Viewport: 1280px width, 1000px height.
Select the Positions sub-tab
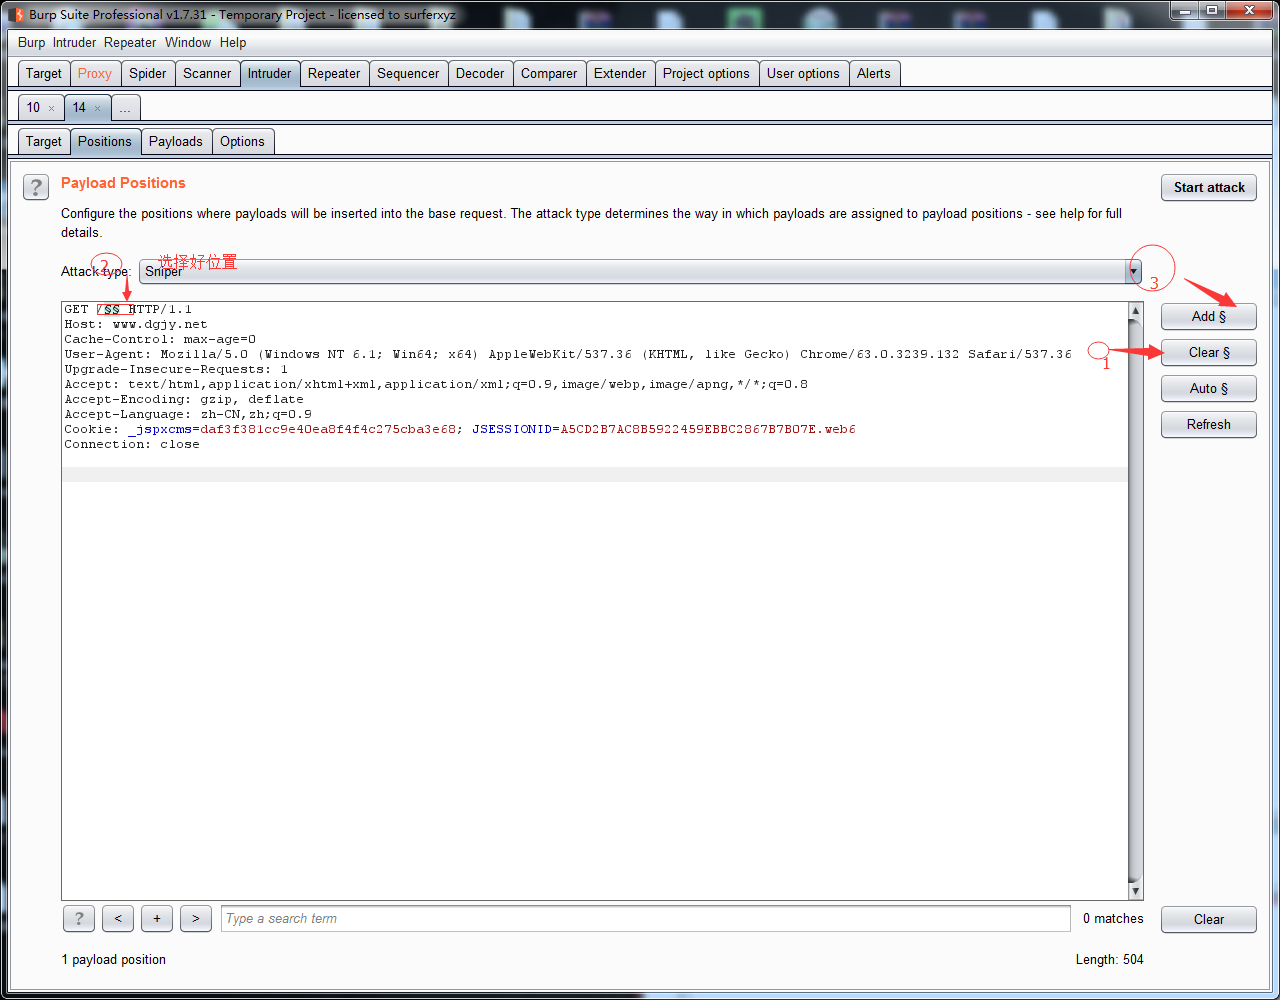[105, 141]
